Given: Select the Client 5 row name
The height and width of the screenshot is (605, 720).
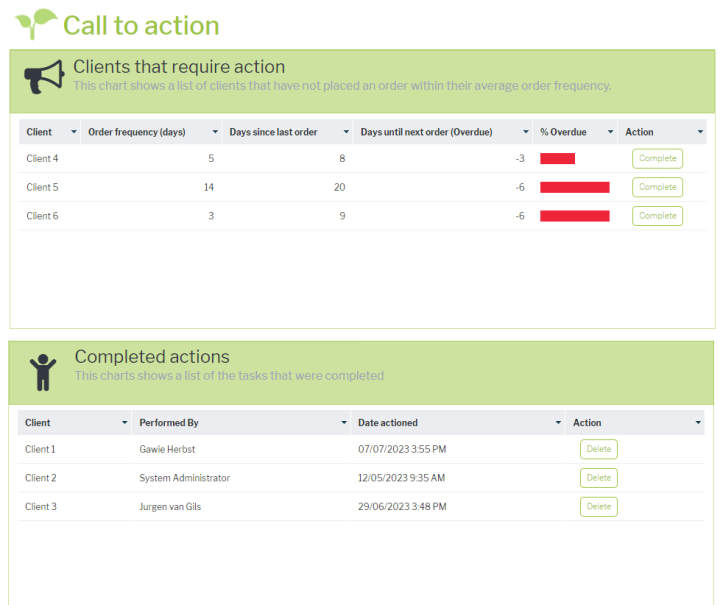Looking at the screenshot, I should (42, 187).
